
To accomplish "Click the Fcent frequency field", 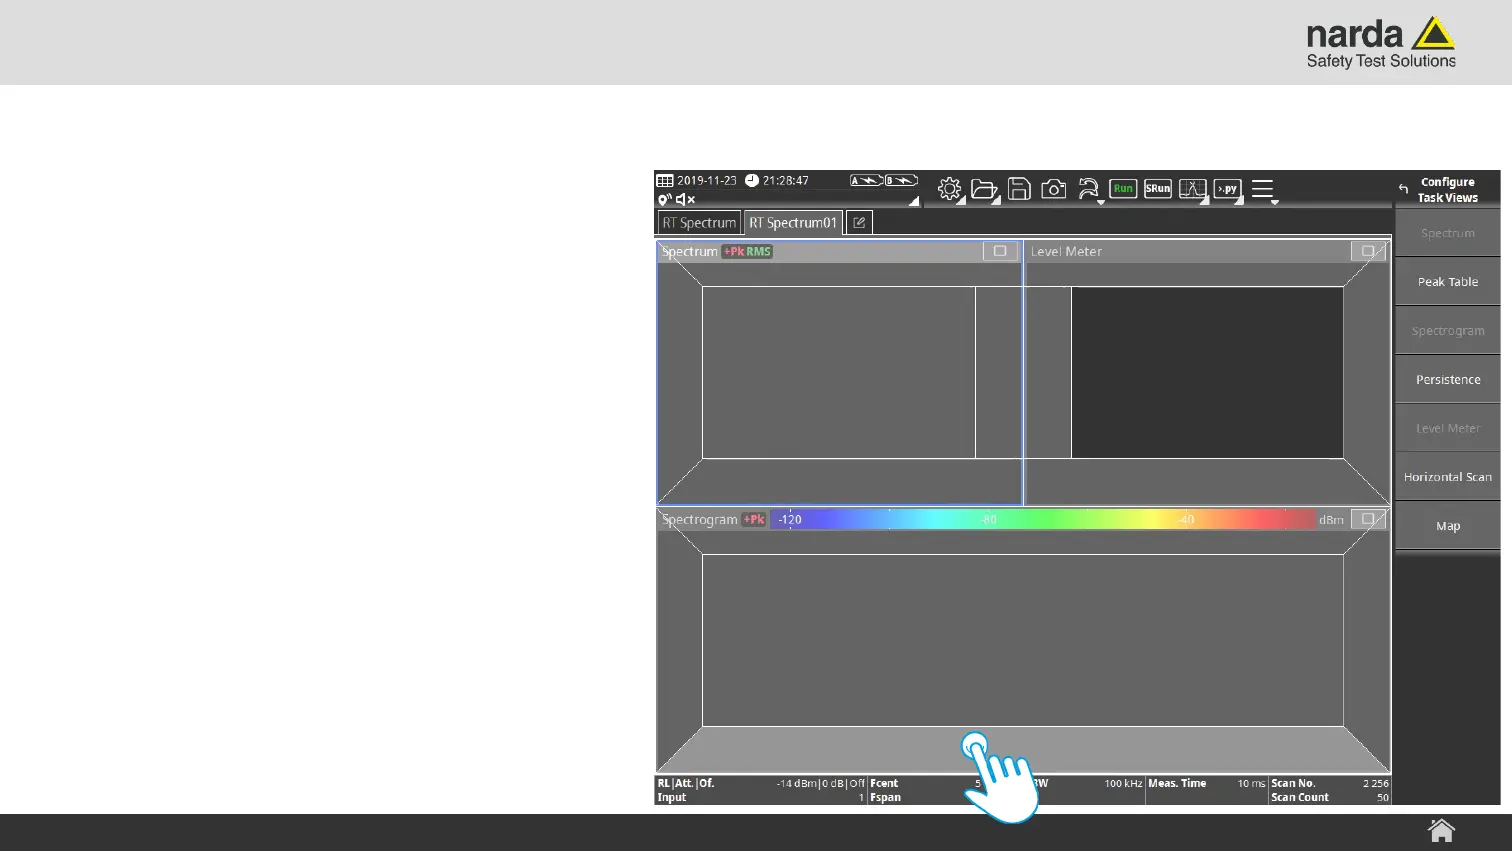I will click(884, 783).
